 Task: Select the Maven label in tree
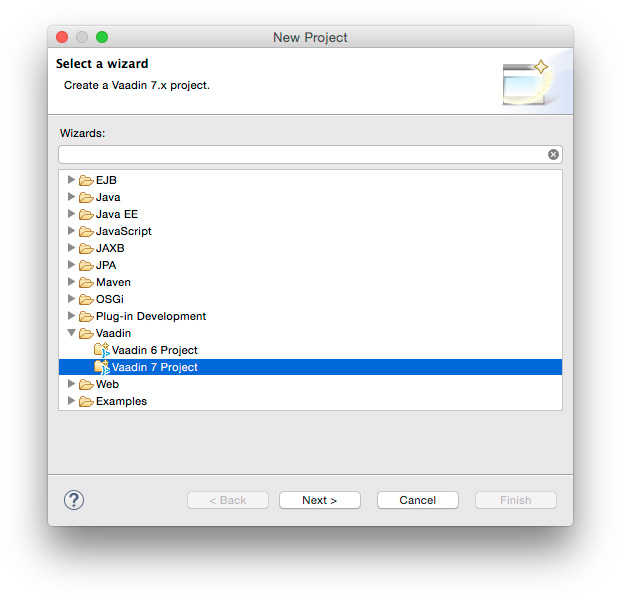pos(113,282)
